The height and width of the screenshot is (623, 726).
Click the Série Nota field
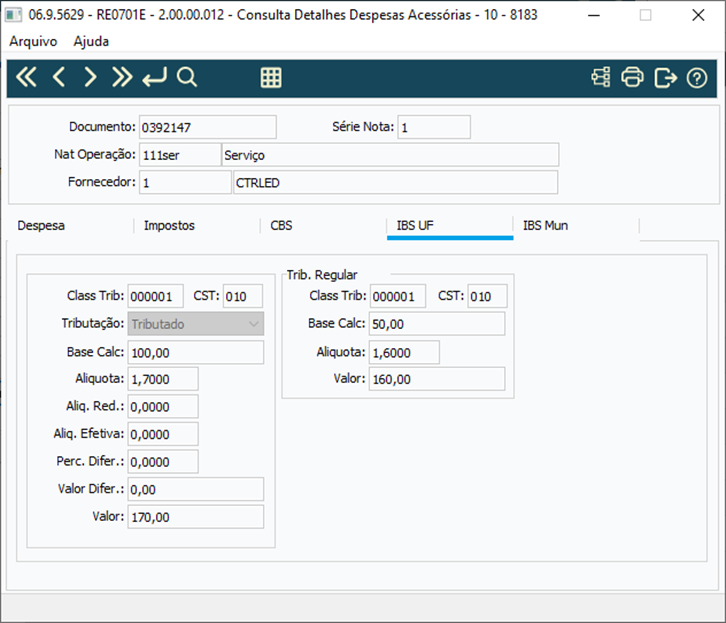click(x=434, y=127)
